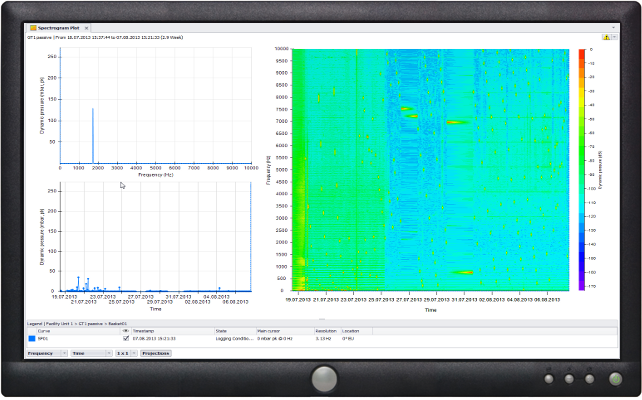Click the Frequency (Hz) axis label
The width and height of the screenshot is (642, 400).
click(x=156, y=175)
